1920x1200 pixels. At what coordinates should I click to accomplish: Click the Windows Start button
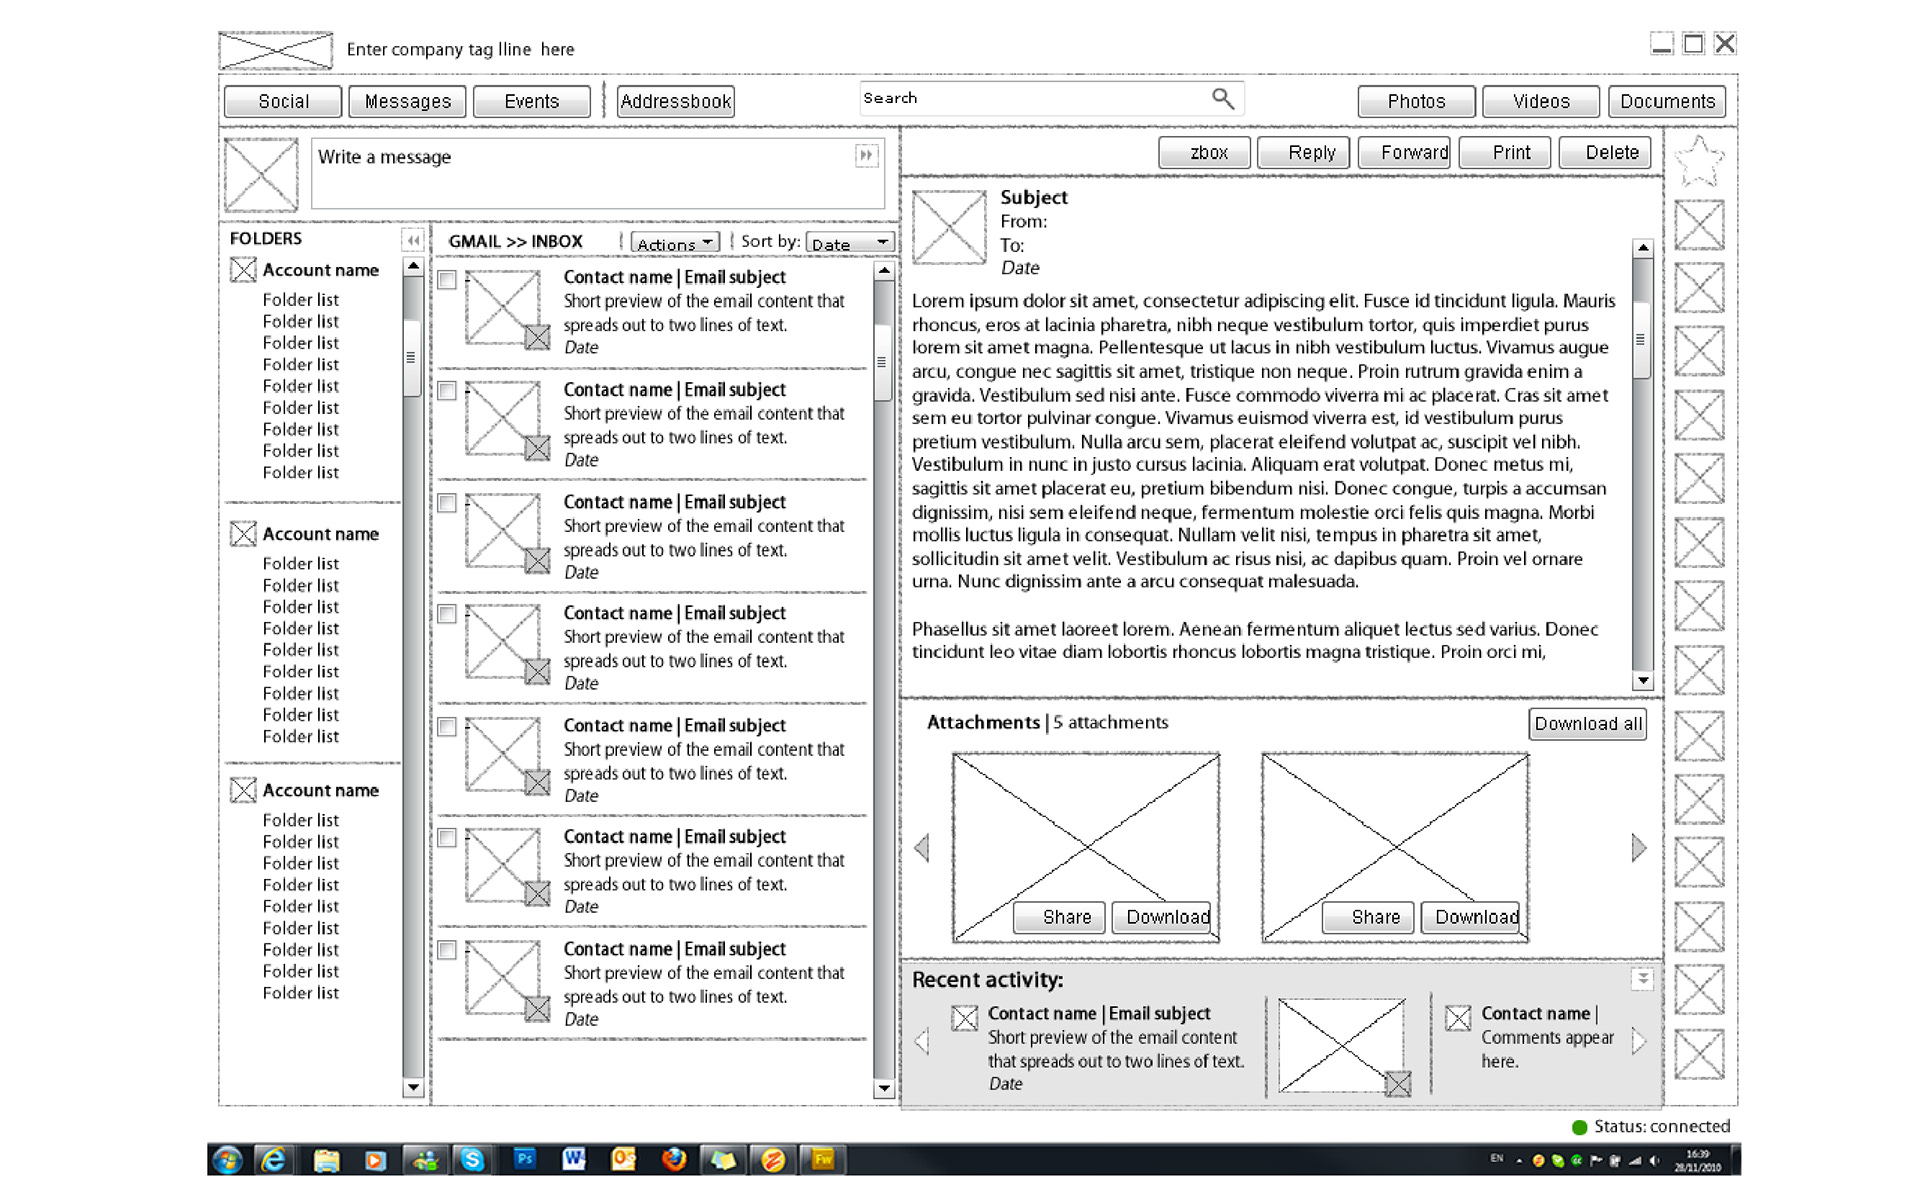(x=227, y=1160)
